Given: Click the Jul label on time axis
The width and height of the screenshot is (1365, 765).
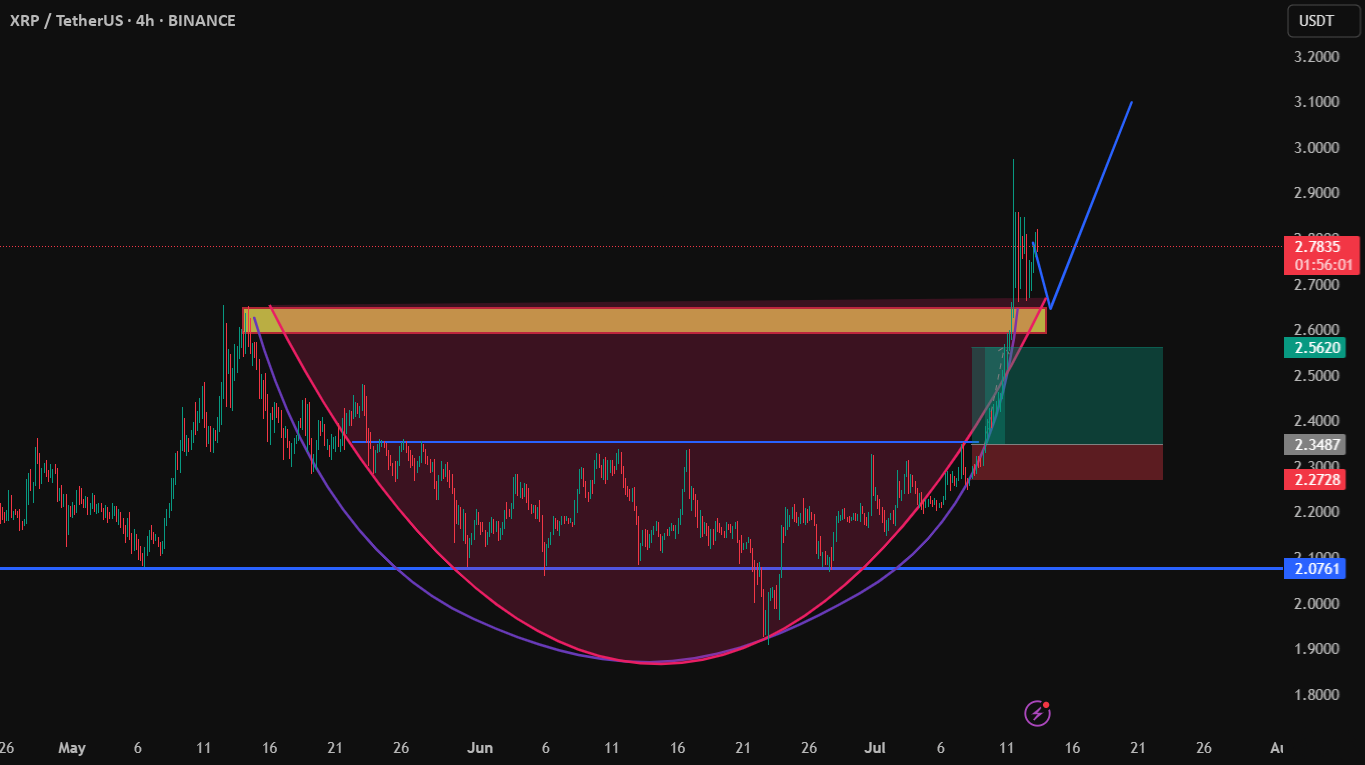Looking at the screenshot, I should [x=876, y=747].
